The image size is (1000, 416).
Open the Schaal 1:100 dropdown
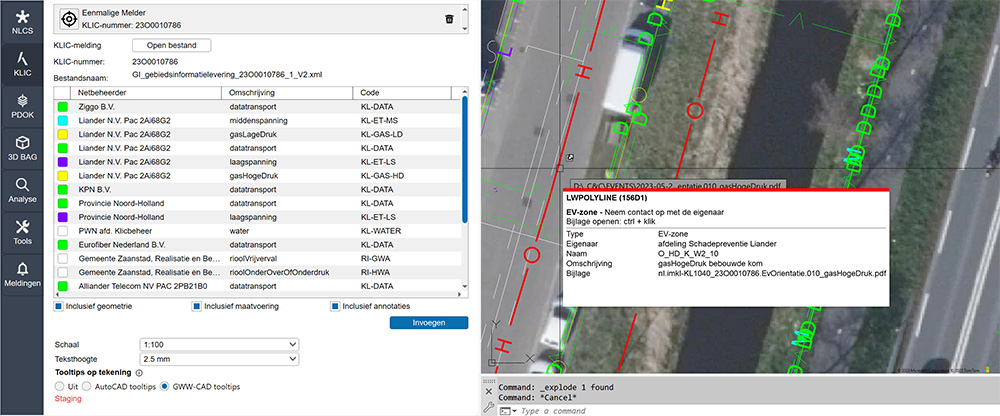[219, 344]
